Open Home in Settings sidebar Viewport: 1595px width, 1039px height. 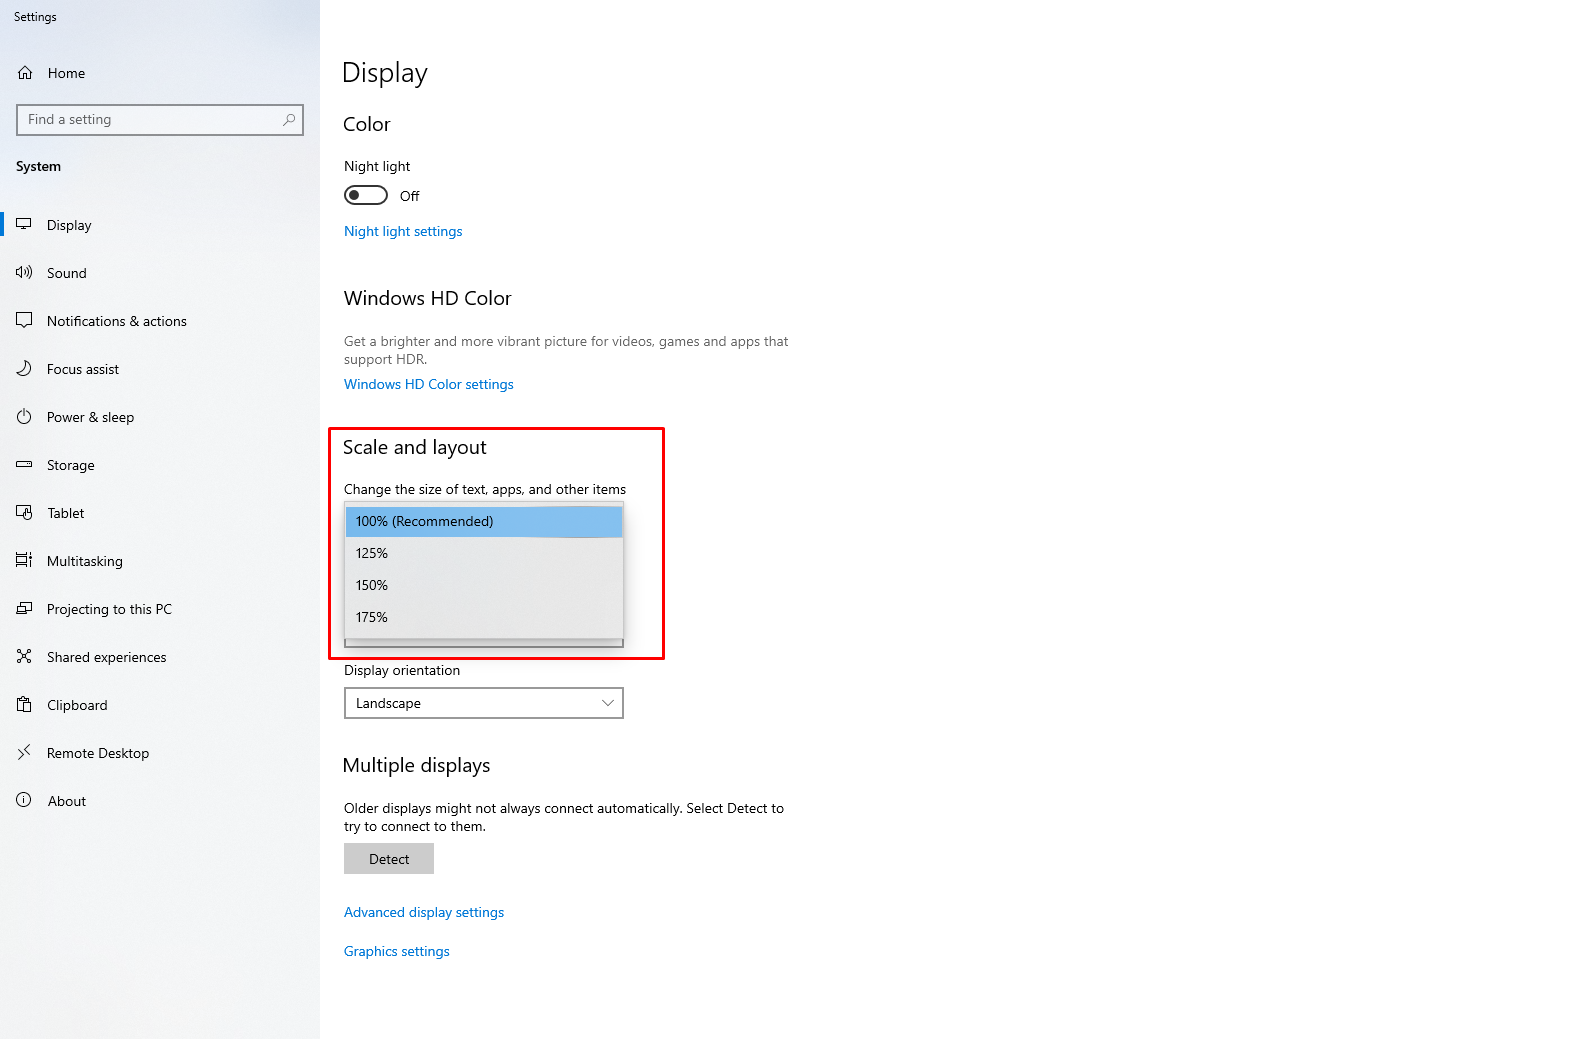160,73
